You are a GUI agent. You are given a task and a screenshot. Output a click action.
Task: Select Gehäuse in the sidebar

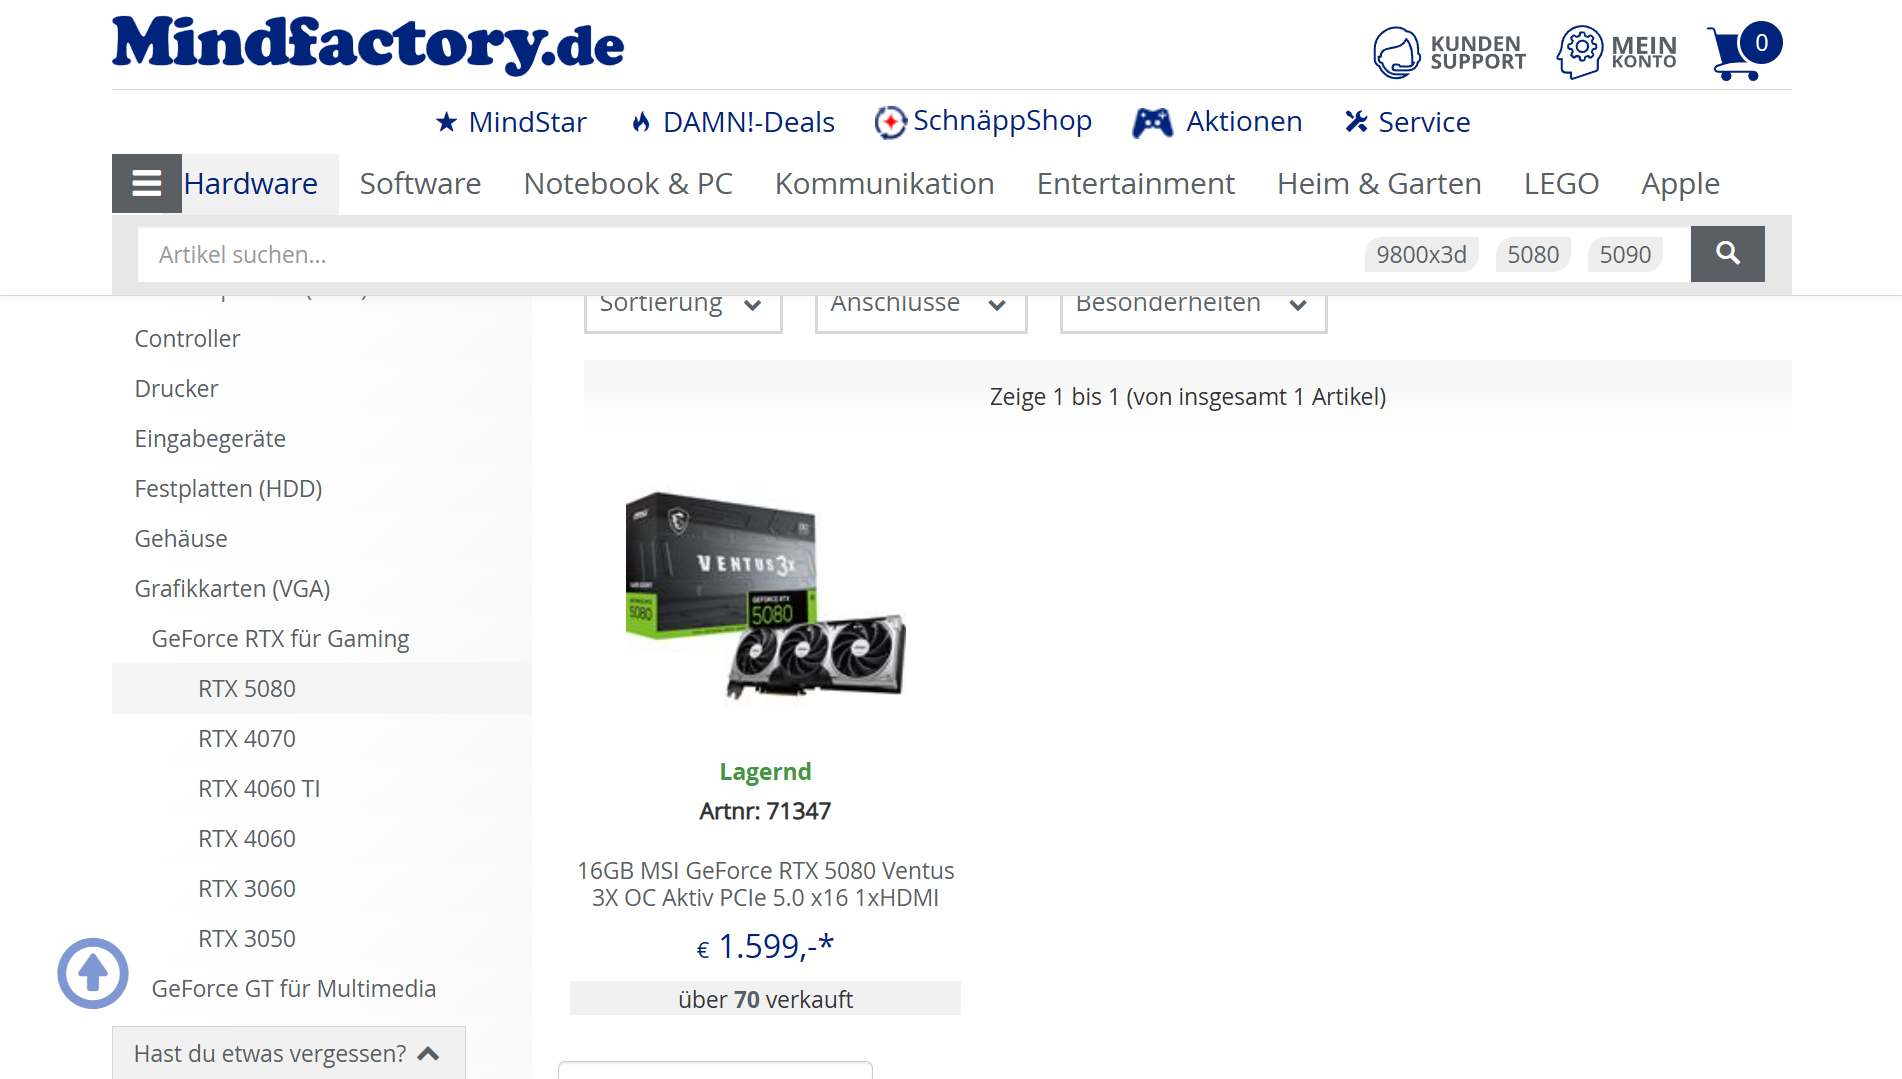pos(181,538)
